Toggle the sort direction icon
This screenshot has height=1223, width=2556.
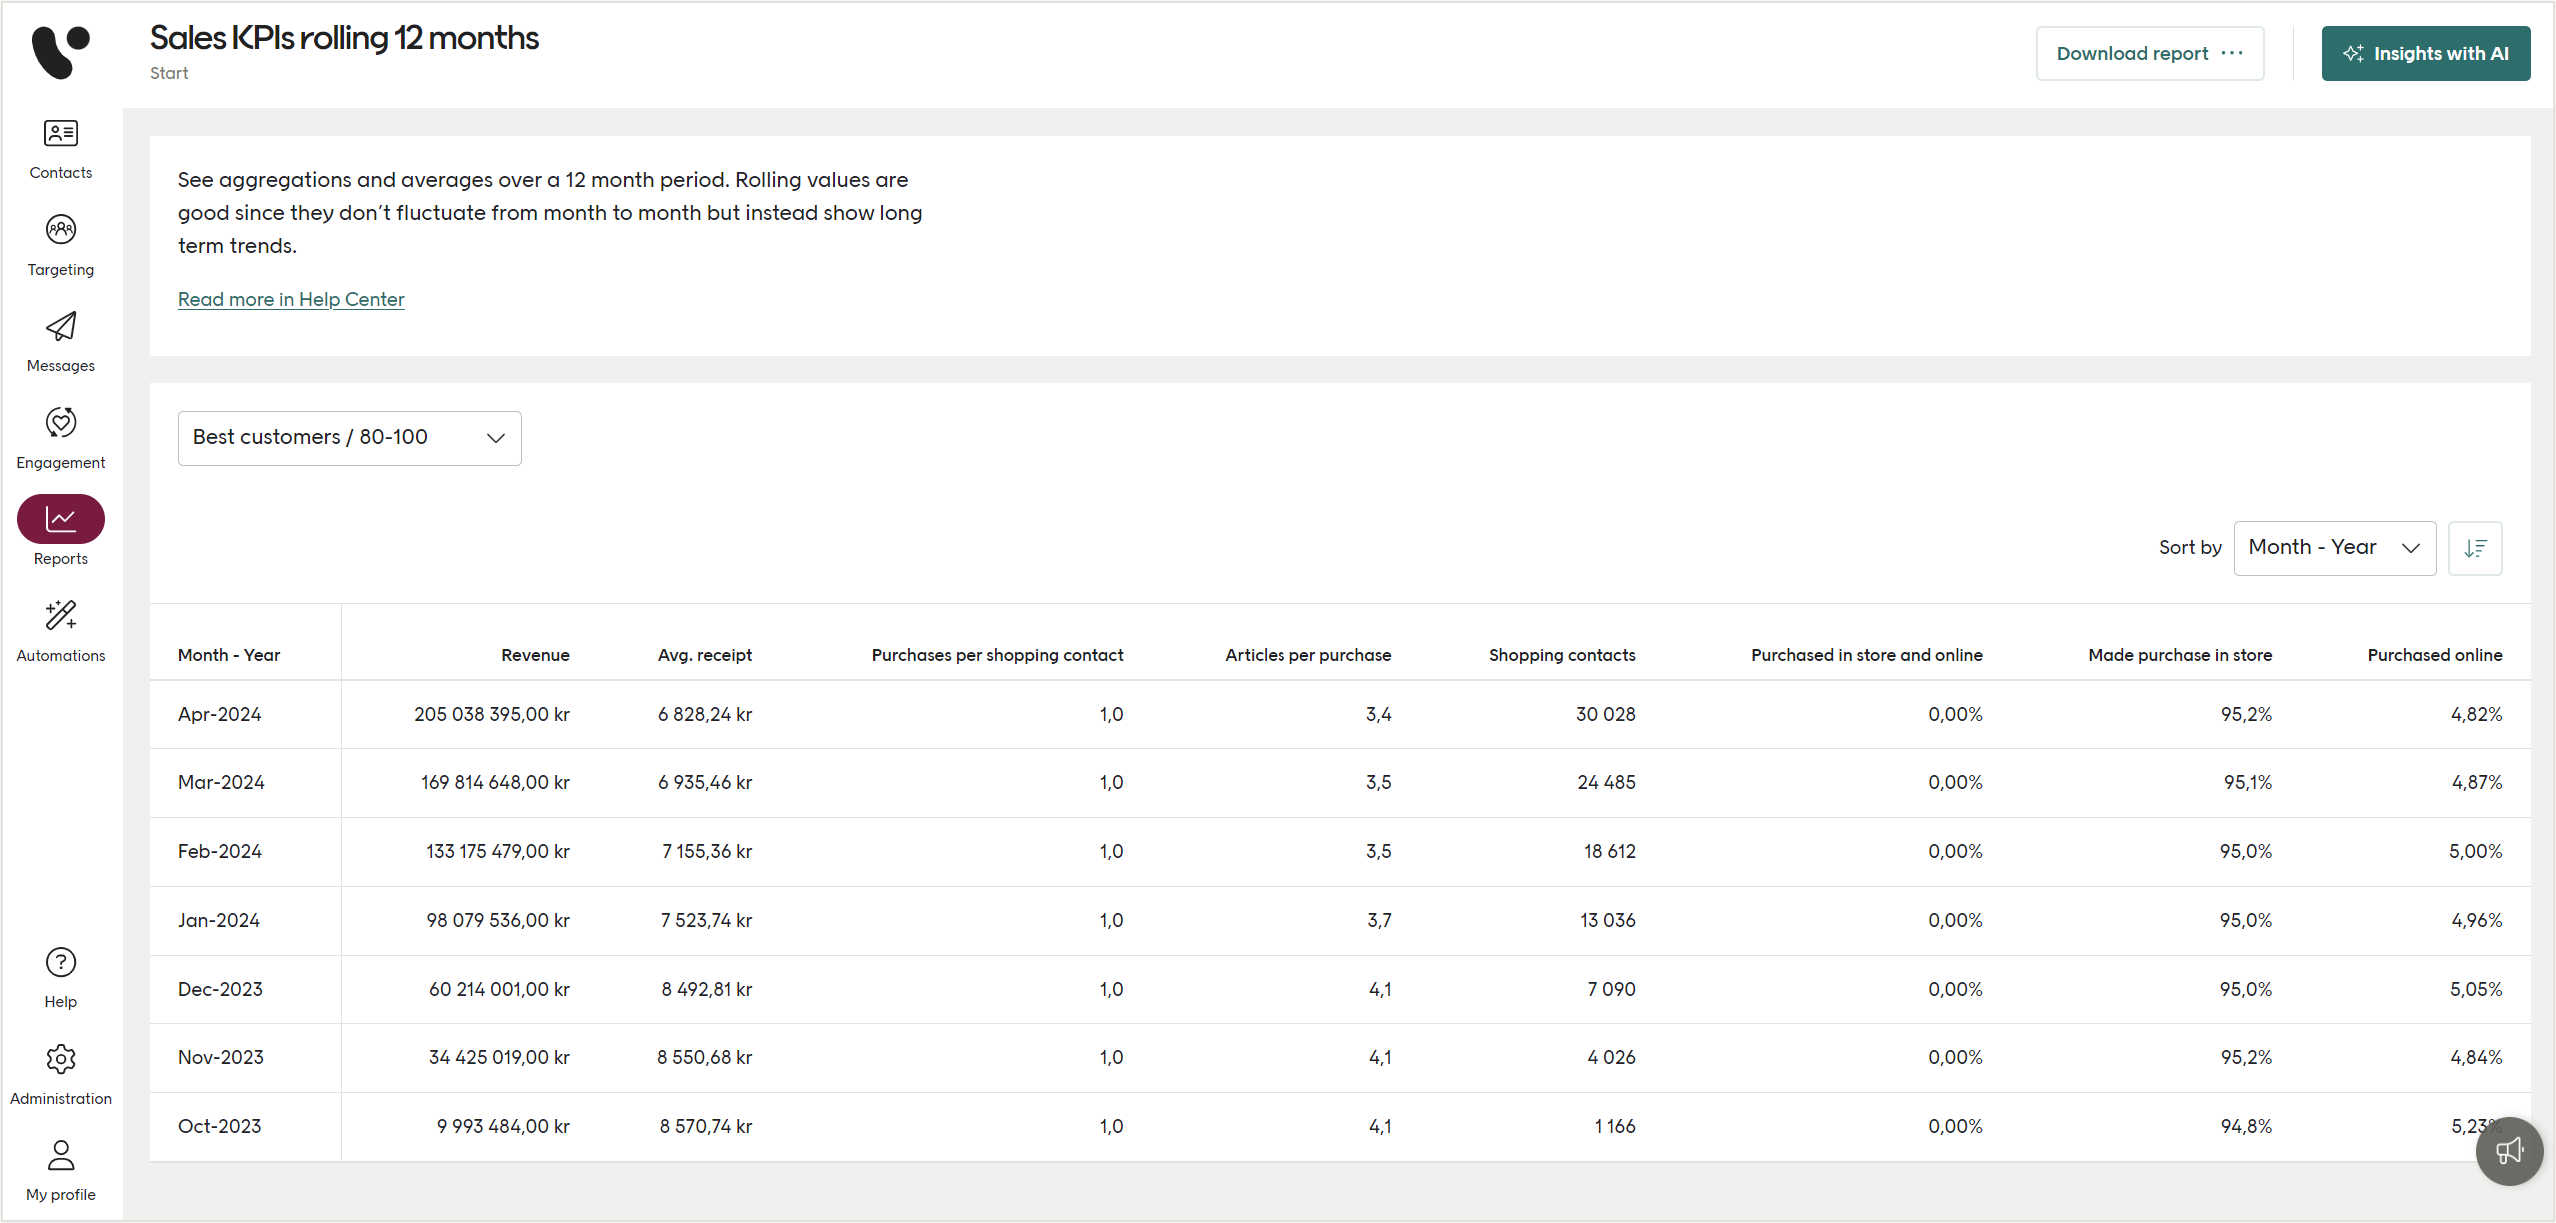point(2475,548)
